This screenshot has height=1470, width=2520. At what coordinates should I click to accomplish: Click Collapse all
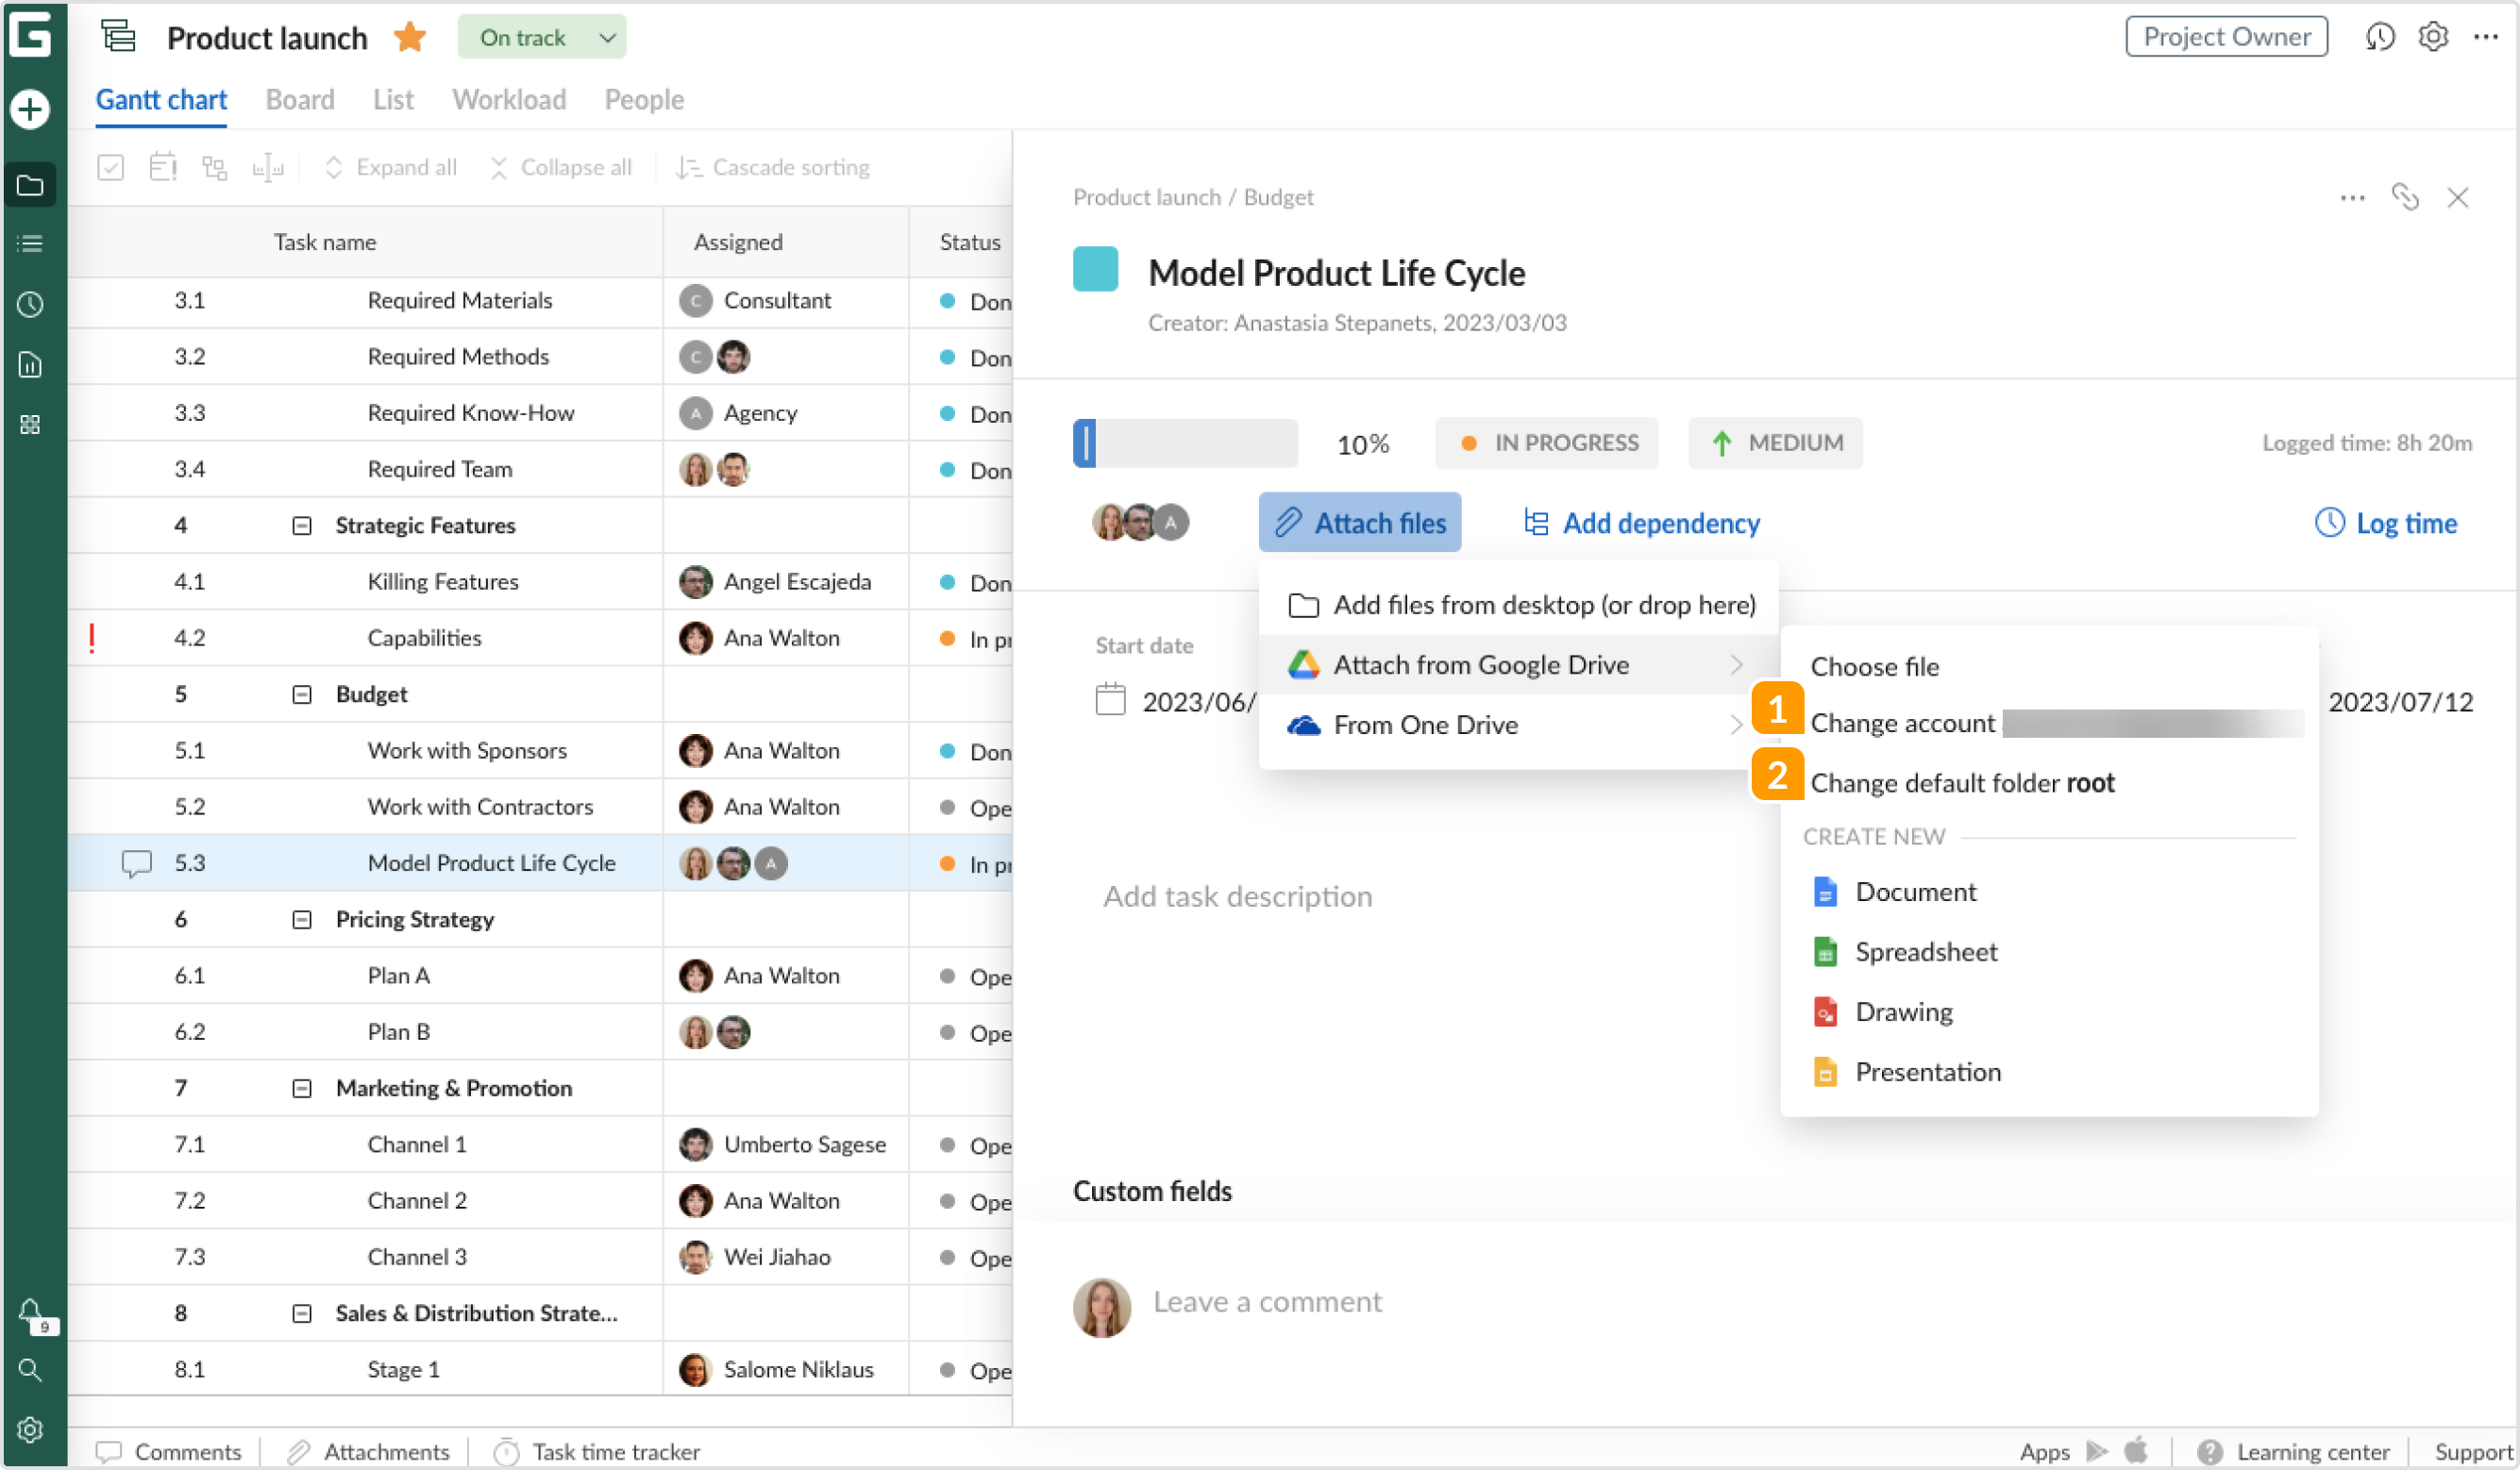click(x=561, y=167)
